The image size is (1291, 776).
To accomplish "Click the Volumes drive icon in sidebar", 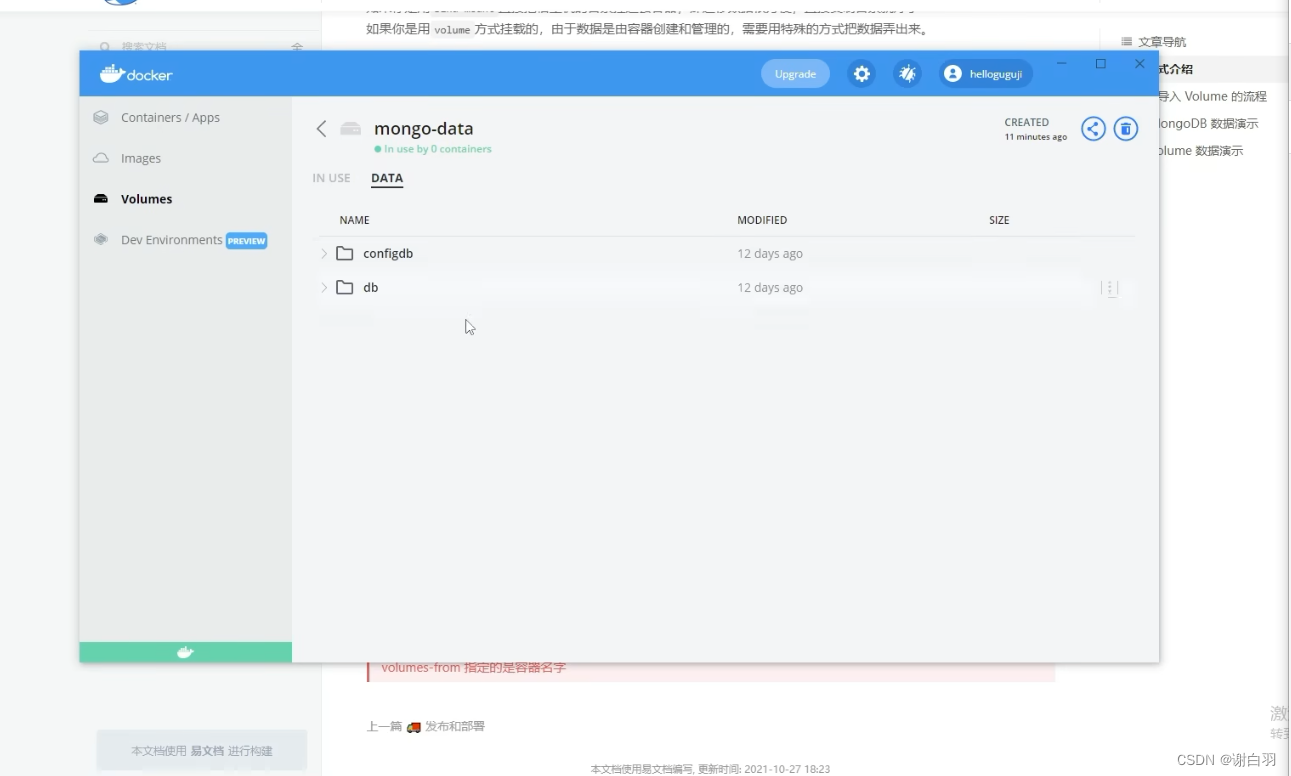I will pyautogui.click(x=101, y=199).
